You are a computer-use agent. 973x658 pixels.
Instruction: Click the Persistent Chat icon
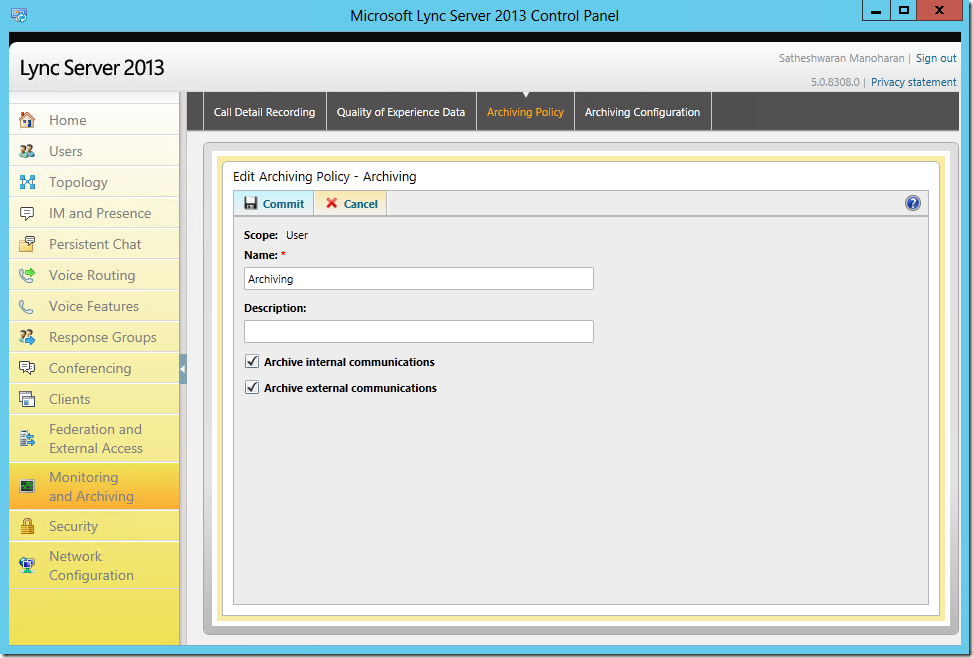(x=27, y=244)
